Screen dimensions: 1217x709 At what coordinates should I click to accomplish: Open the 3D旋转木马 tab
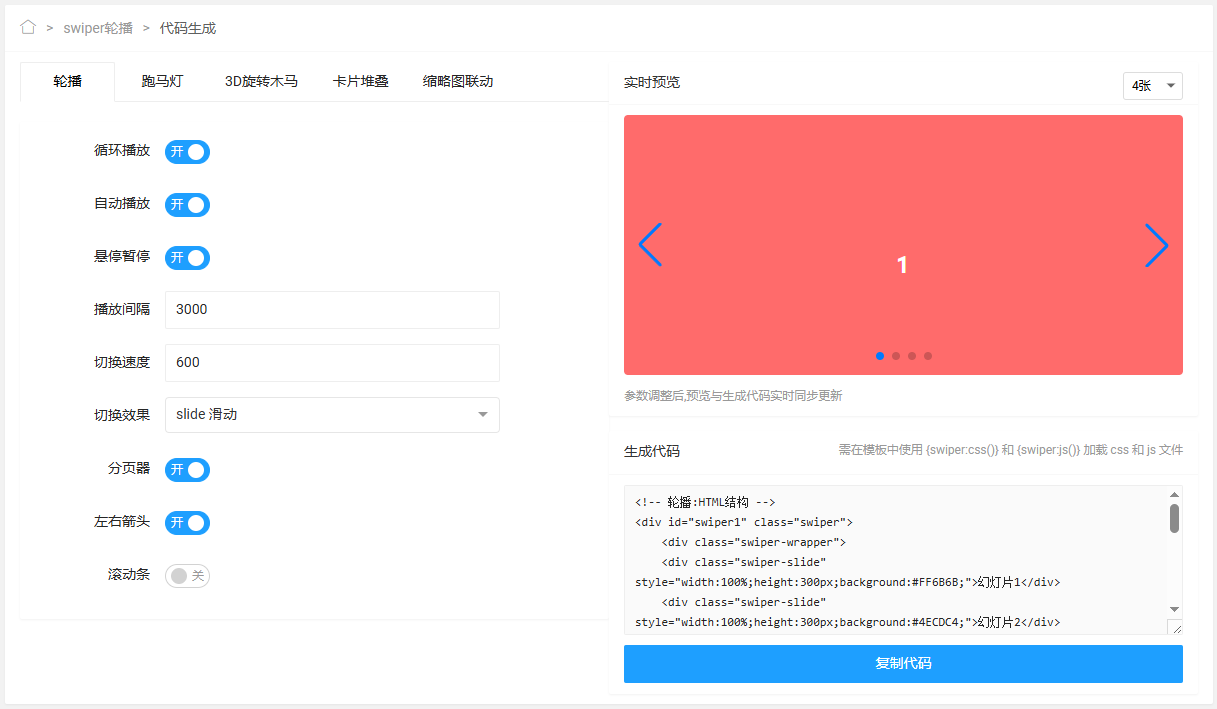(x=262, y=82)
